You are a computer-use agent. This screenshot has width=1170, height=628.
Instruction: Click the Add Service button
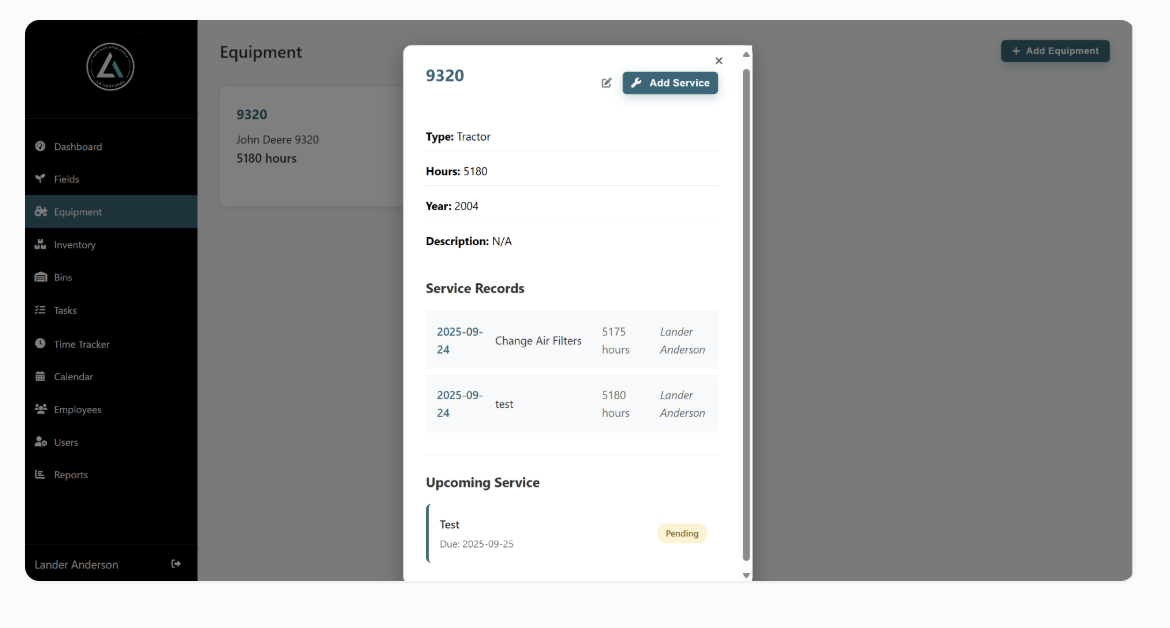[x=670, y=83]
